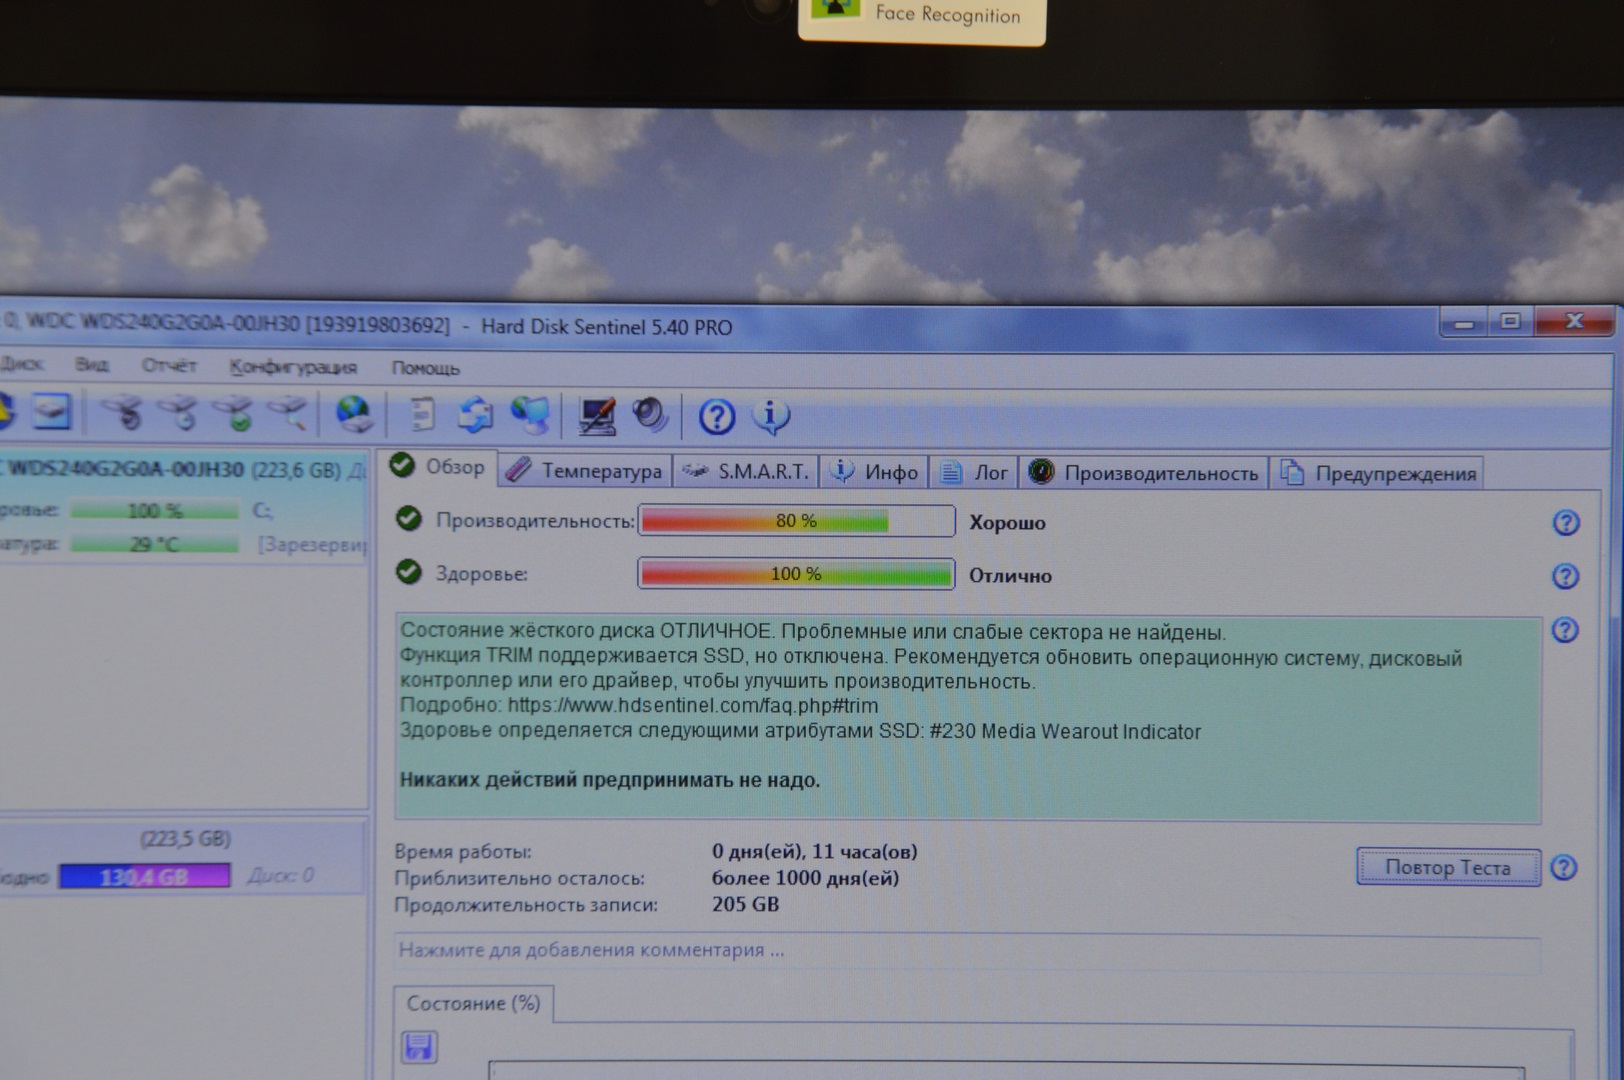Click the 'Никаких действий предпринимать не надо.' text
Image resolution: width=1624 pixels, height=1080 pixels.
[610, 780]
